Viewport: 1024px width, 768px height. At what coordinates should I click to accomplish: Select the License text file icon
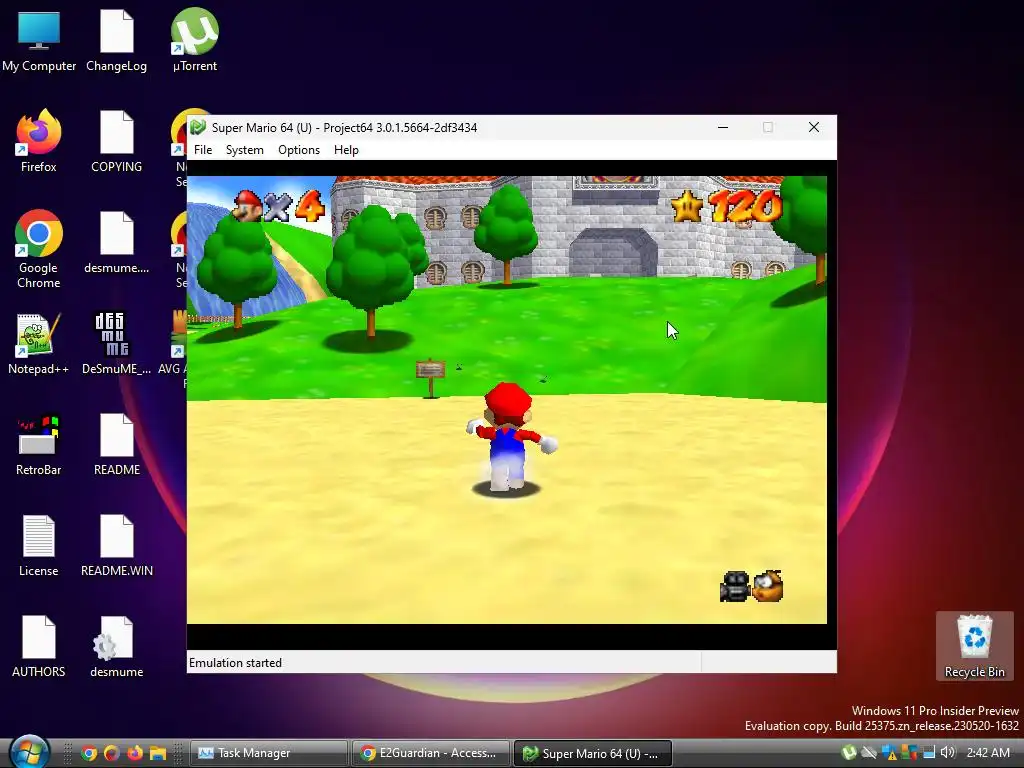(x=39, y=546)
